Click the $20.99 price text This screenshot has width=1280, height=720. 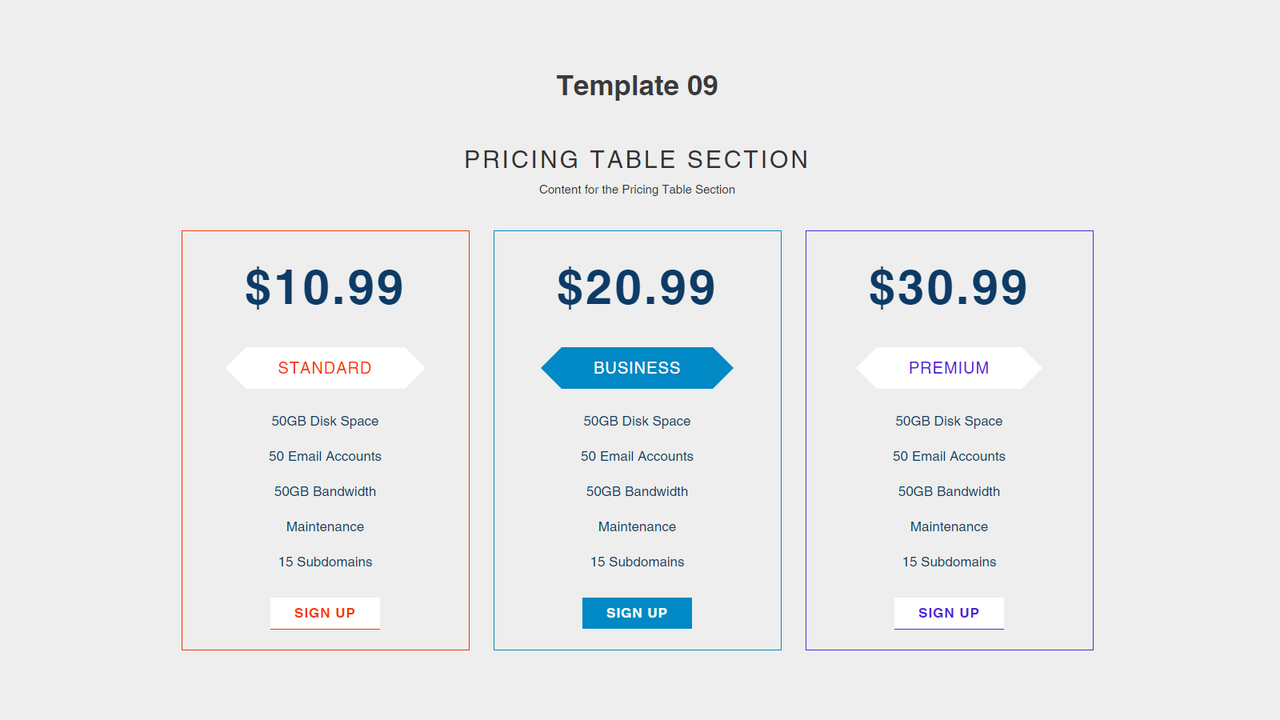[x=637, y=288]
